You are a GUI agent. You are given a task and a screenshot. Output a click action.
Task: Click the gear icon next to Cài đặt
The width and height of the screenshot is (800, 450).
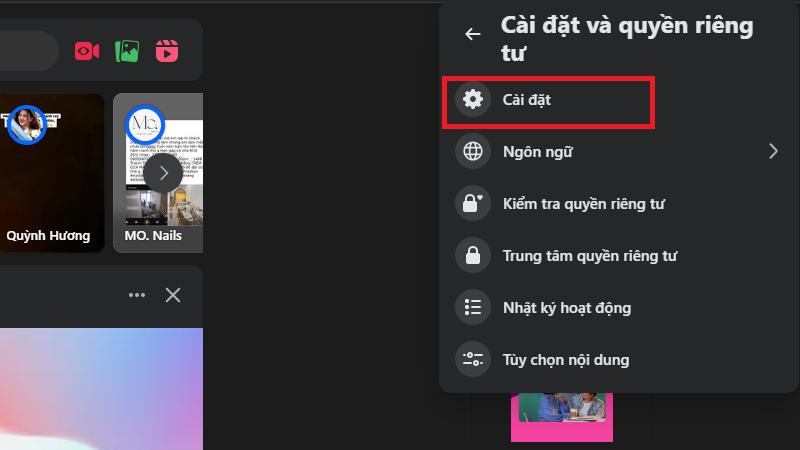[472, 100]
